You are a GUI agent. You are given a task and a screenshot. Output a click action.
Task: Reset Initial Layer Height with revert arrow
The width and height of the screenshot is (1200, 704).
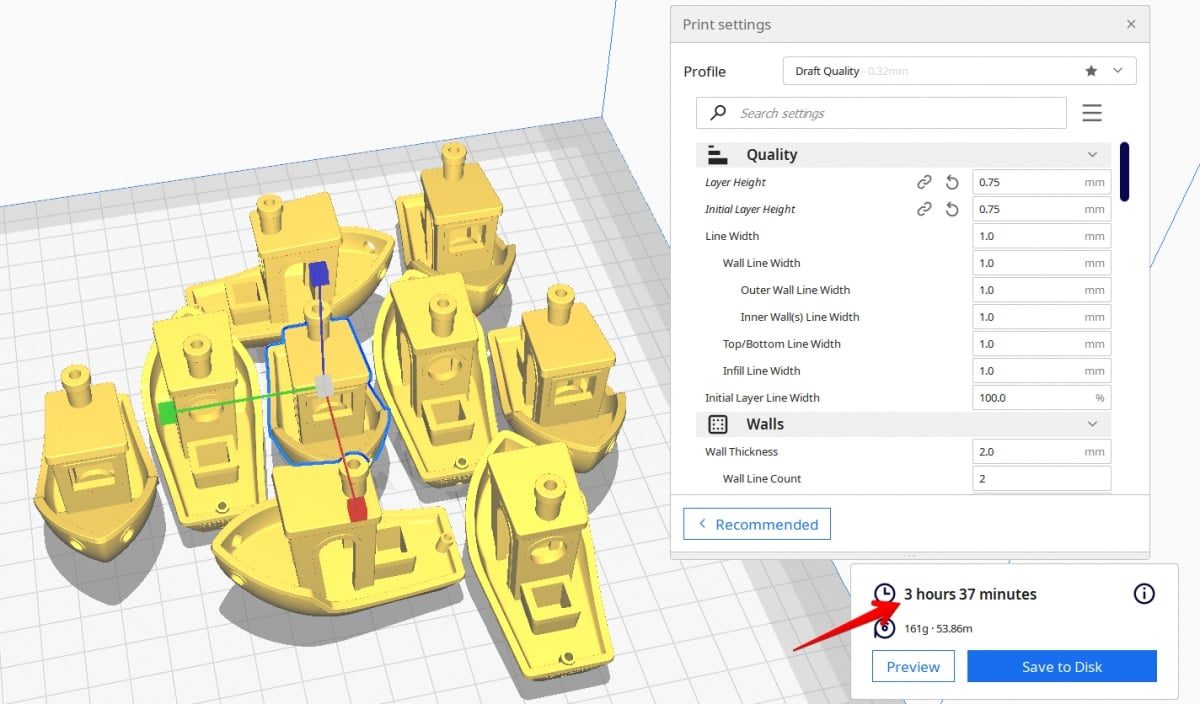coord(952,209)
